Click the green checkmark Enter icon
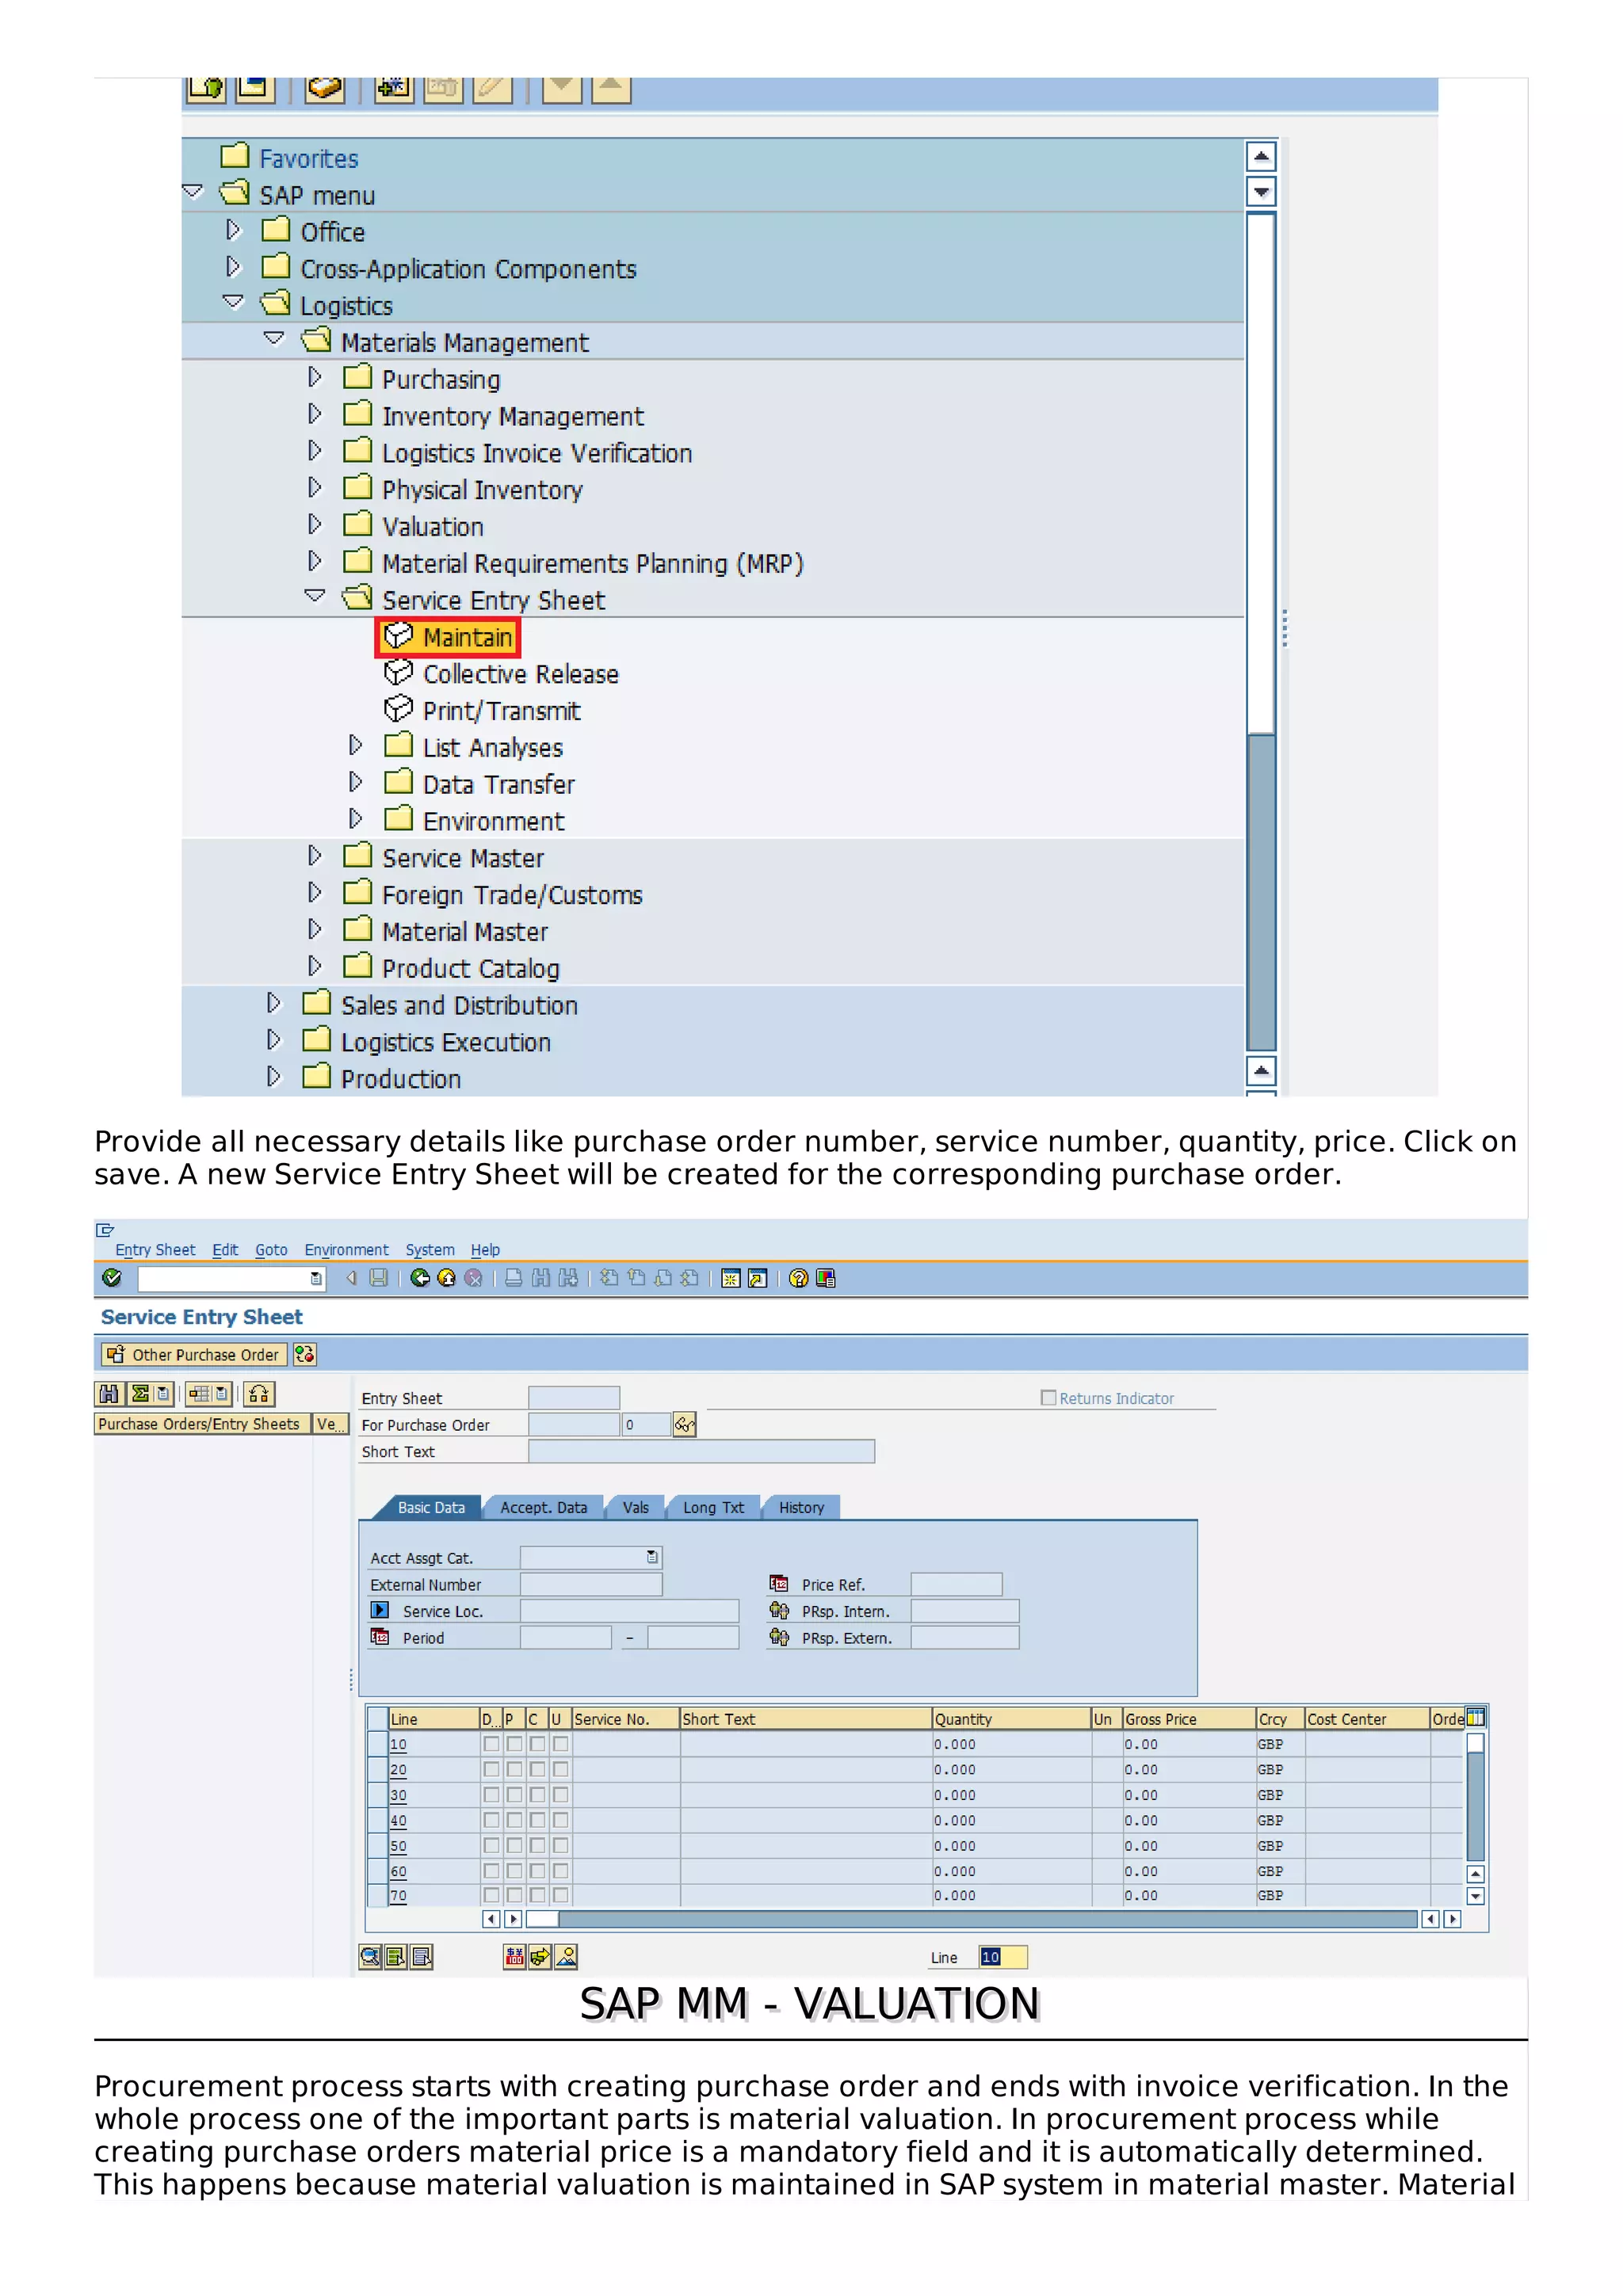Screen dimensions: 1623x2296 point(111,1277)
